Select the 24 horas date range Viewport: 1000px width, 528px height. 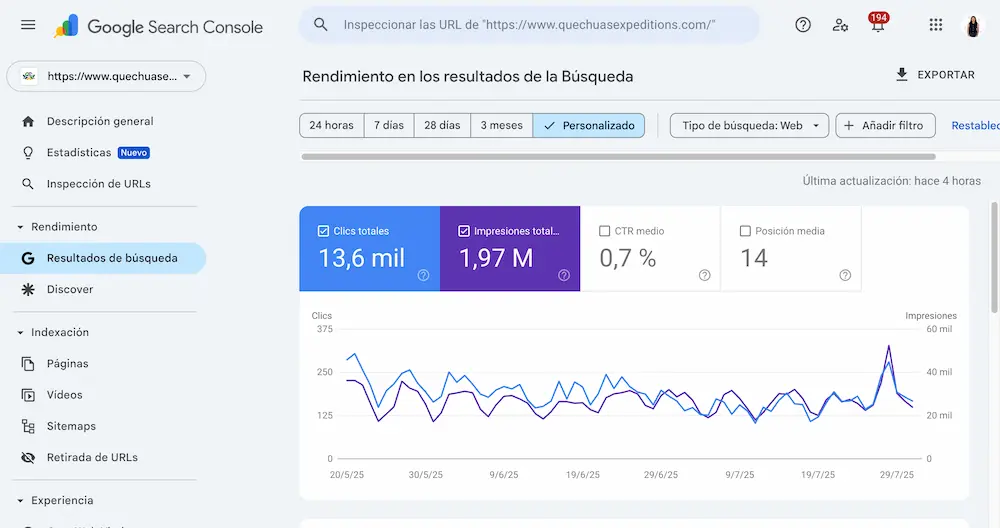332,126
